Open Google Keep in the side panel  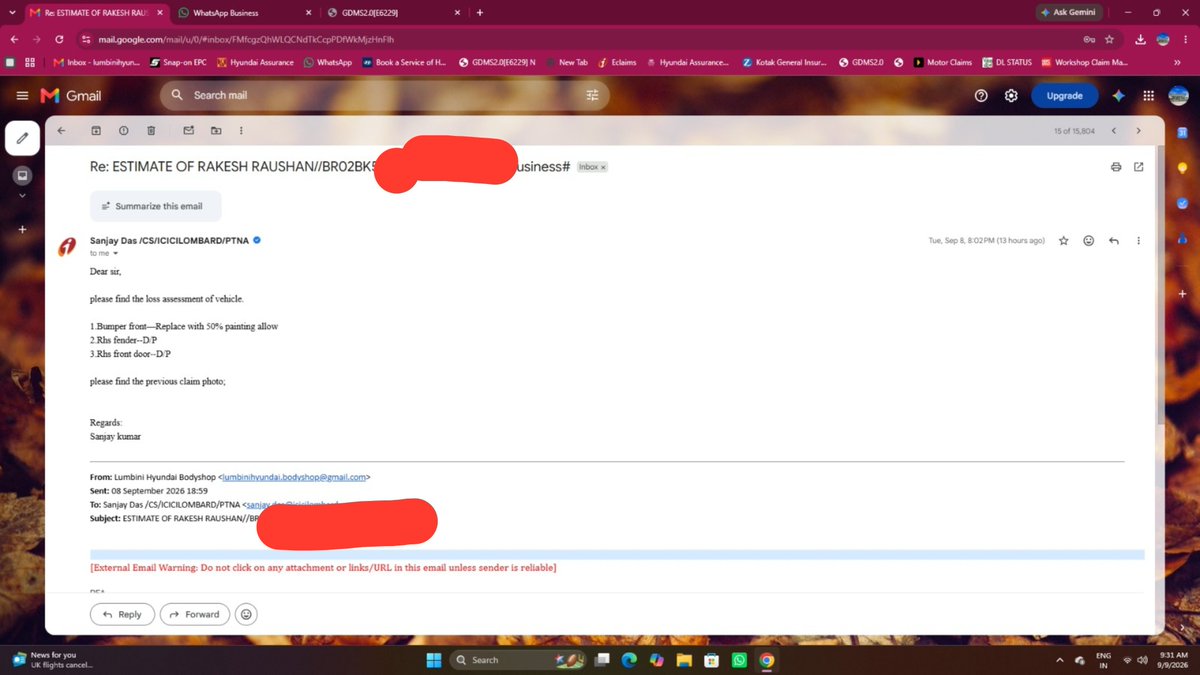click(x=1182, y=167)
